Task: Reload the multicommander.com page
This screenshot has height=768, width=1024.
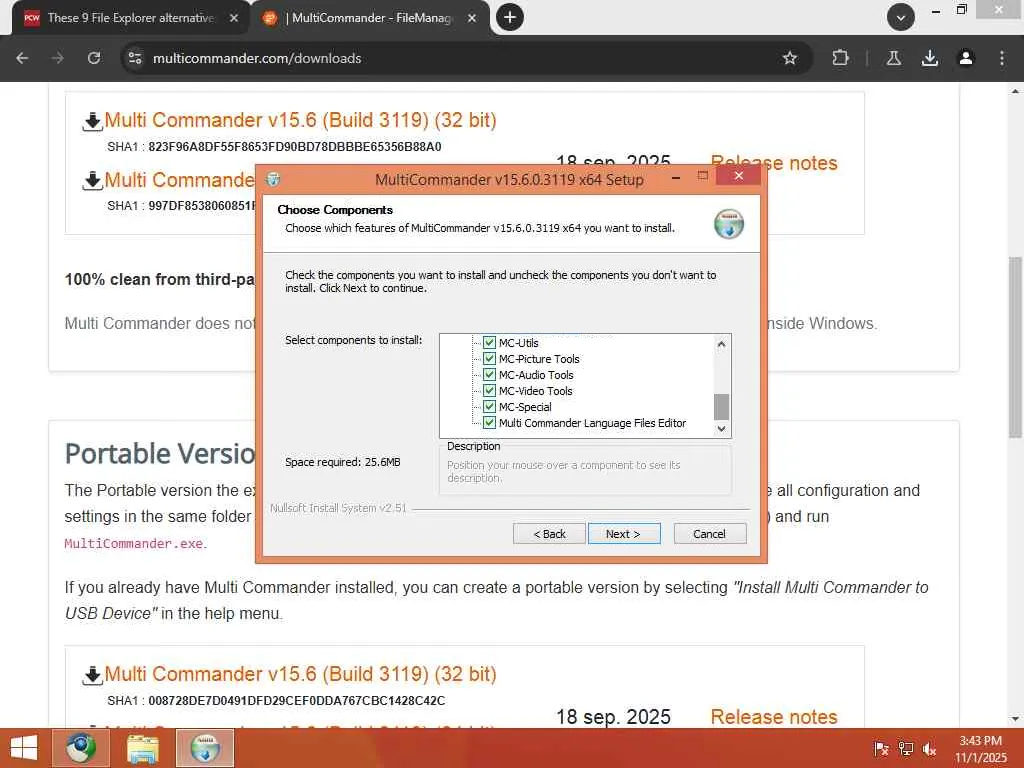Action: coord(94,58)
